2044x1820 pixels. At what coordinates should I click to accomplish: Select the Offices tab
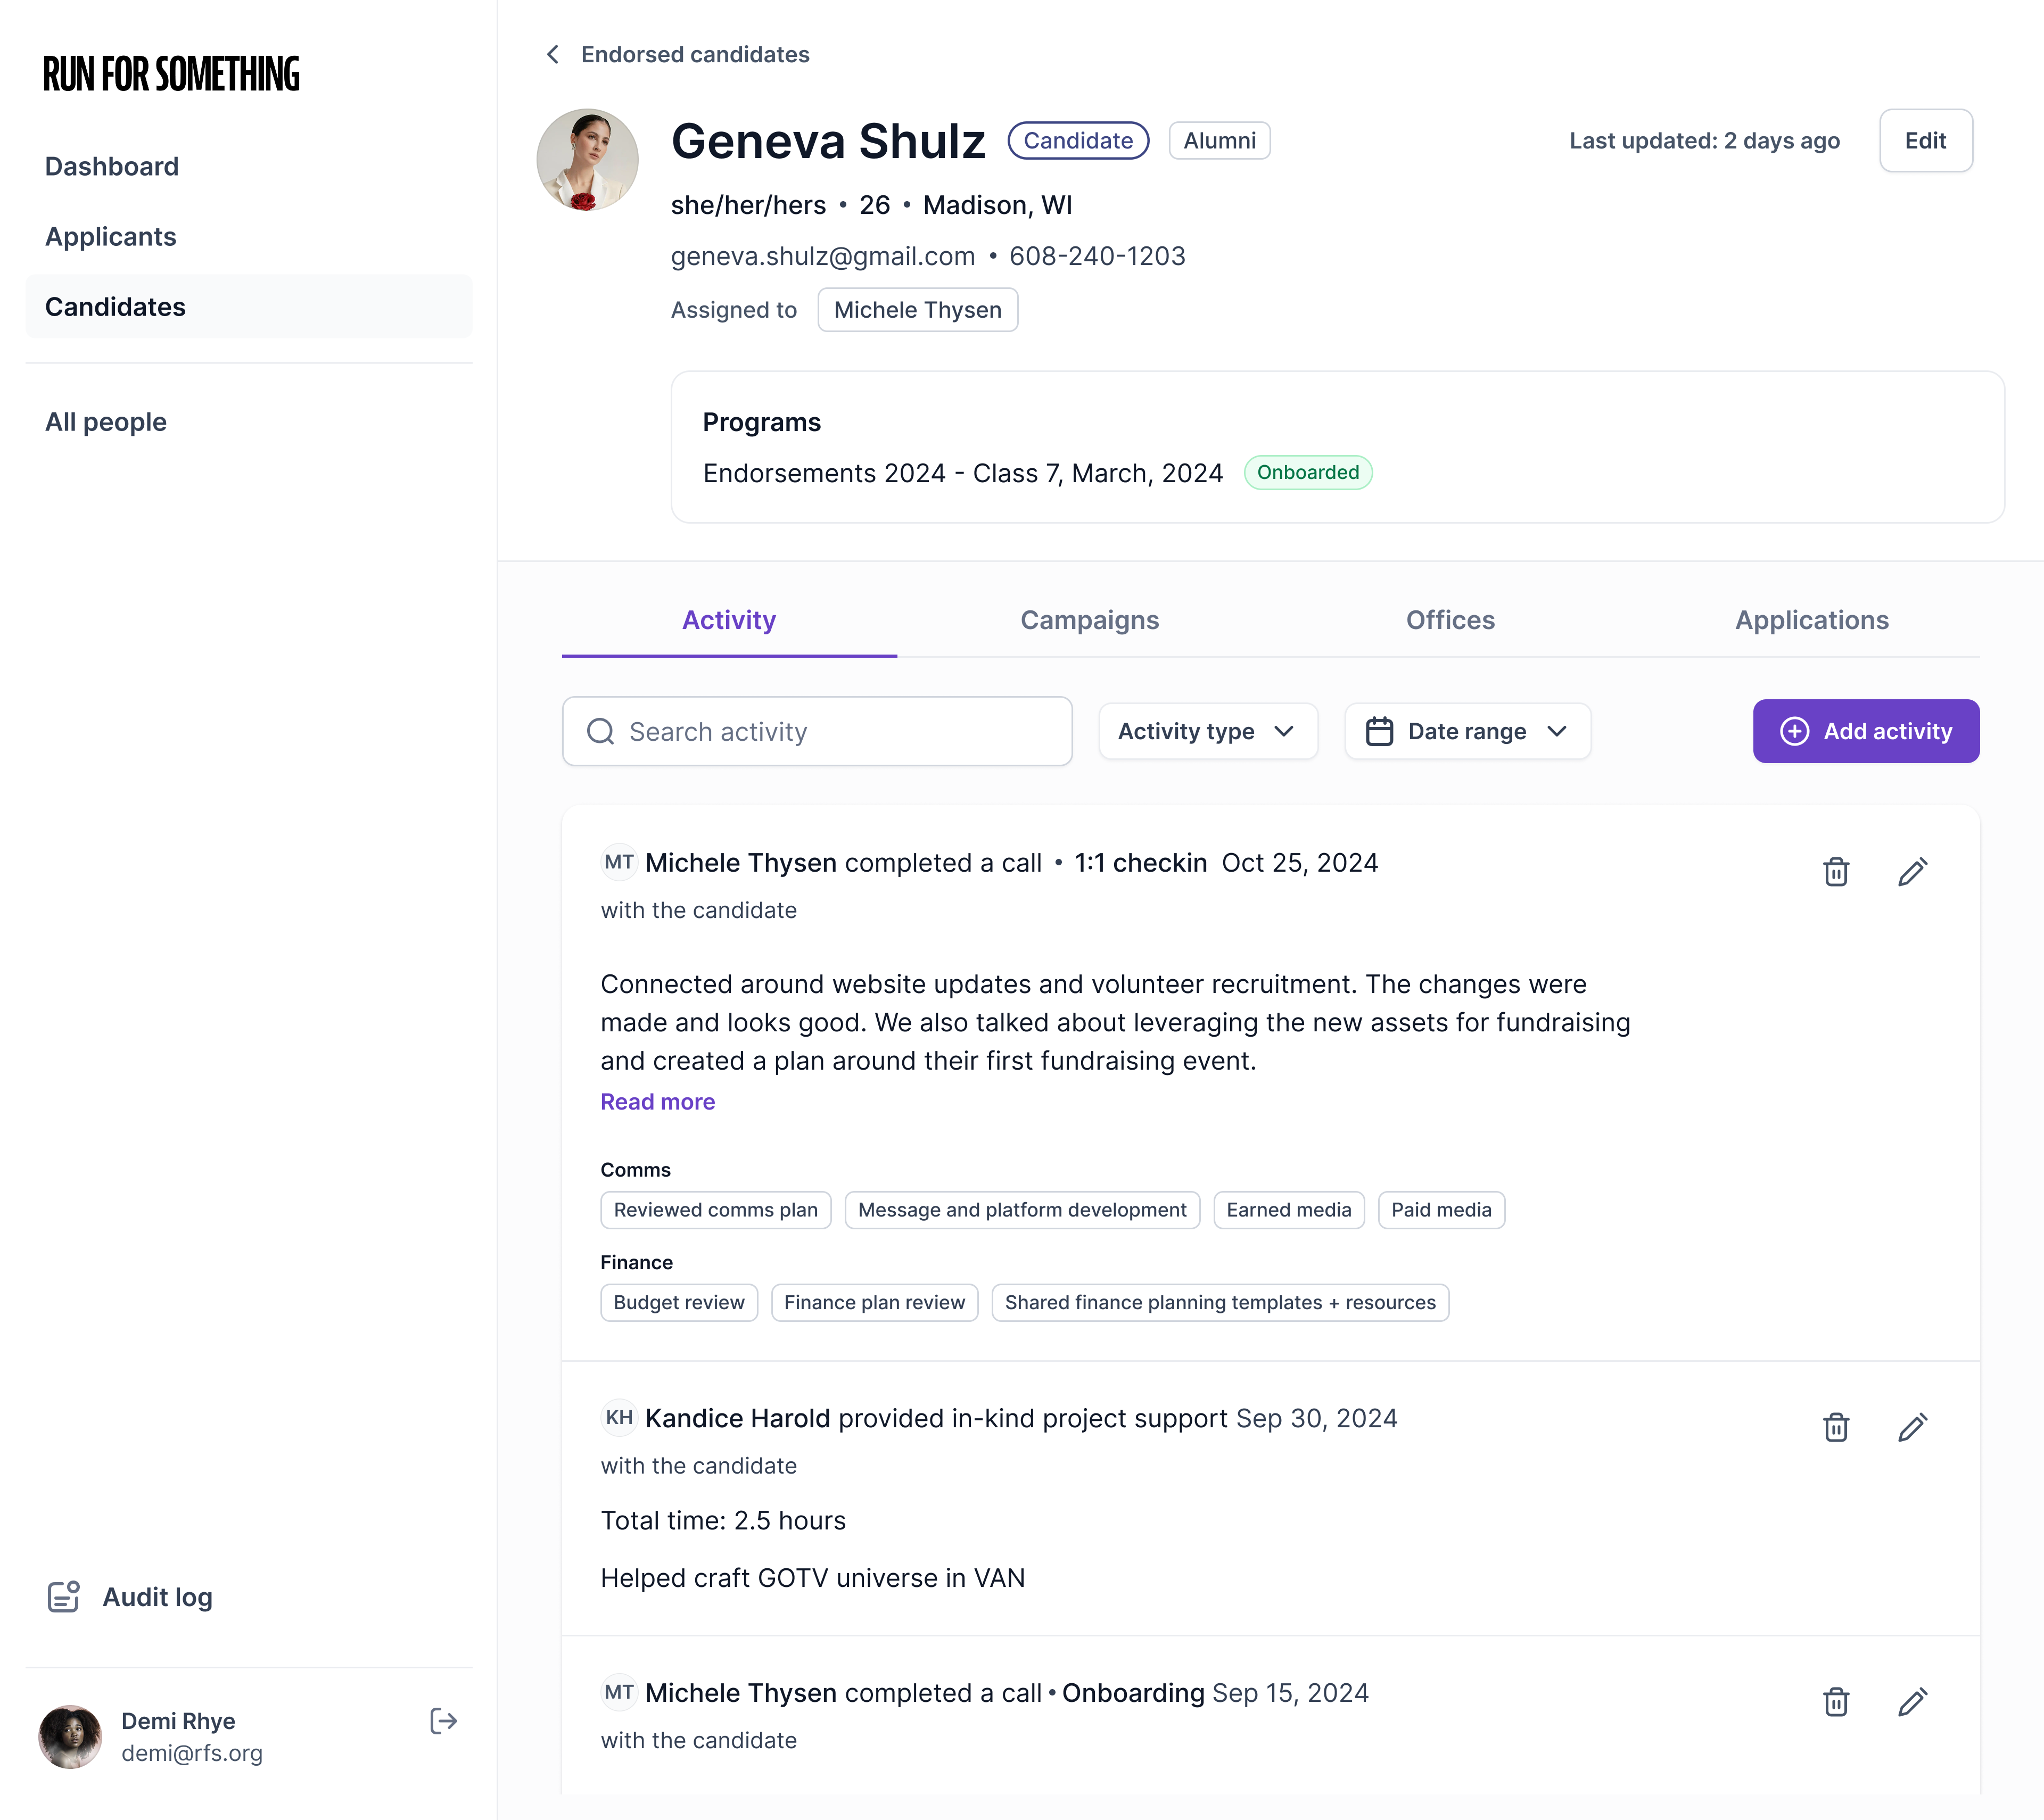(x=1449, y=620)
